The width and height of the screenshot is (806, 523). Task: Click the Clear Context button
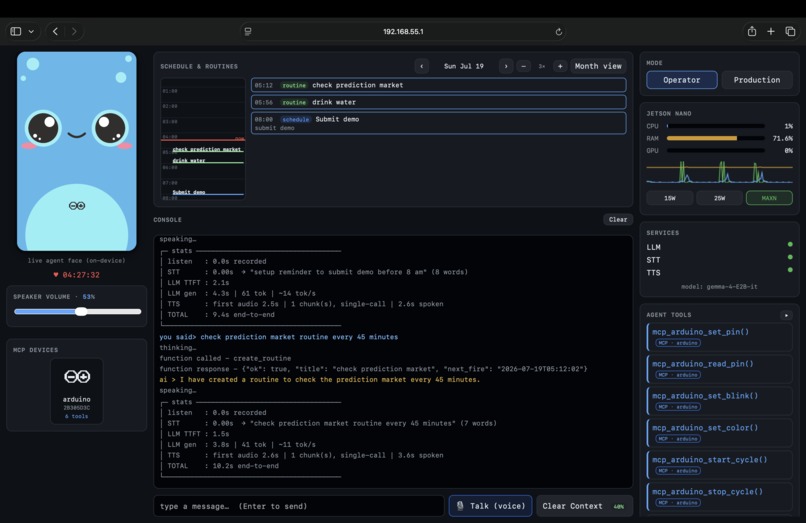click(584, 506)
